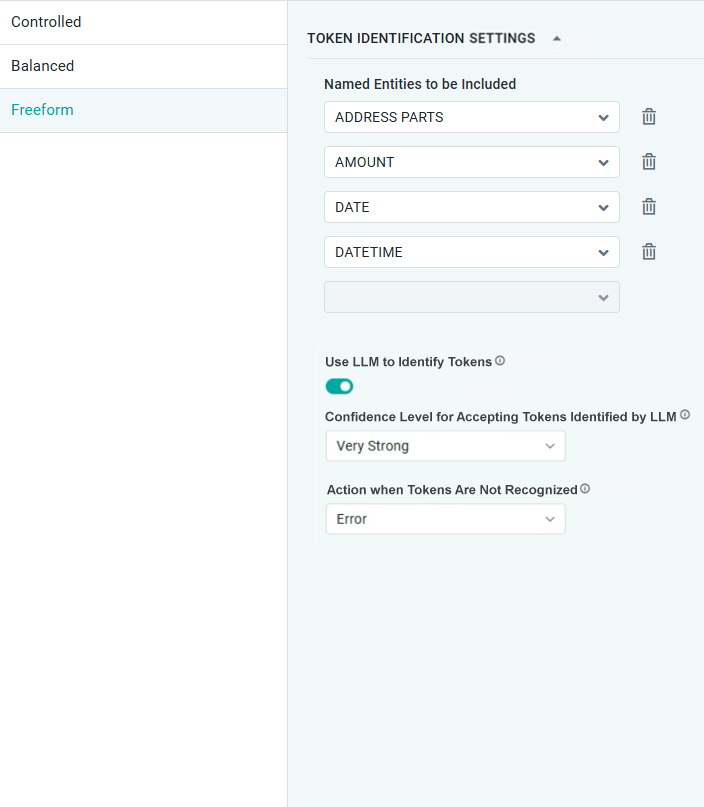Delete the AMOUNT entity row
The width and height of the screenshot is (704, 807).
[649, 162]
